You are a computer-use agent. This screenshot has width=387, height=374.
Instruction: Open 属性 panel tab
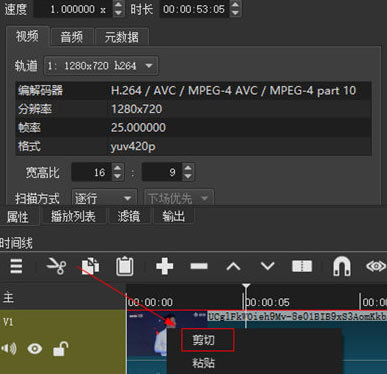coord(18,217)
